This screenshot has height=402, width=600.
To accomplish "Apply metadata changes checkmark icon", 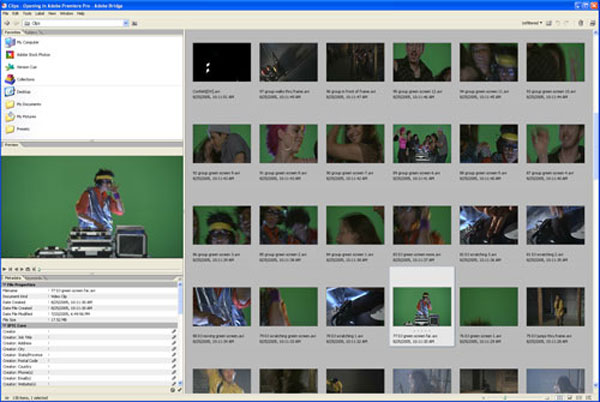I will (x=179, y=390).
